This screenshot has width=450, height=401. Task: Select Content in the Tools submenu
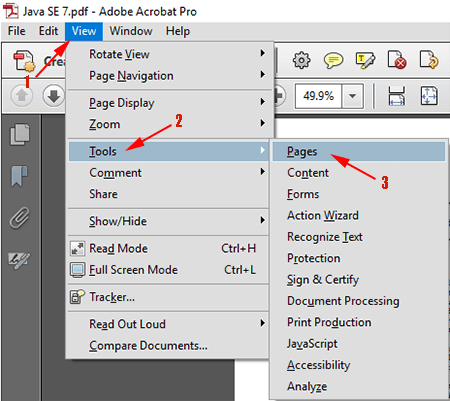pos(359,173)
